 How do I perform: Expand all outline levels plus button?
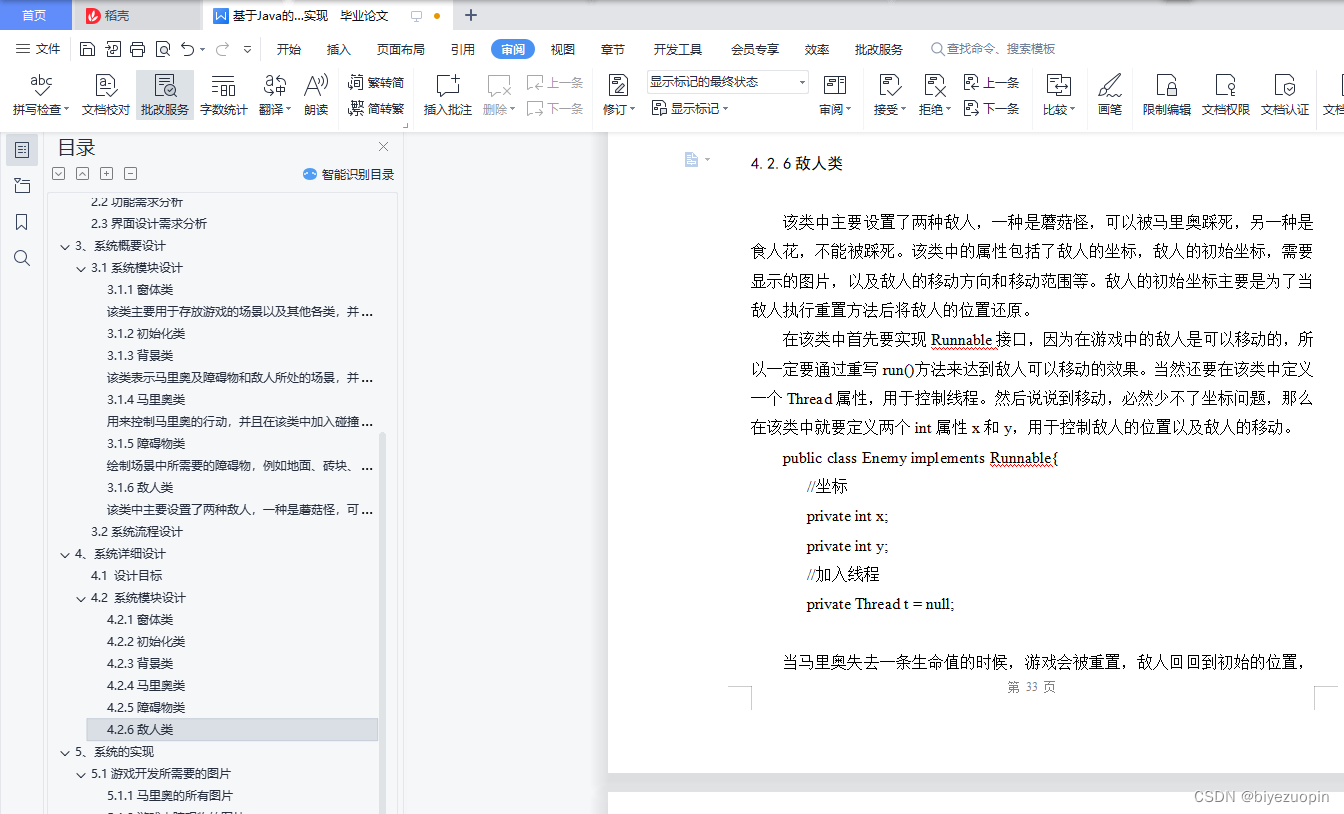click(107, 174)
